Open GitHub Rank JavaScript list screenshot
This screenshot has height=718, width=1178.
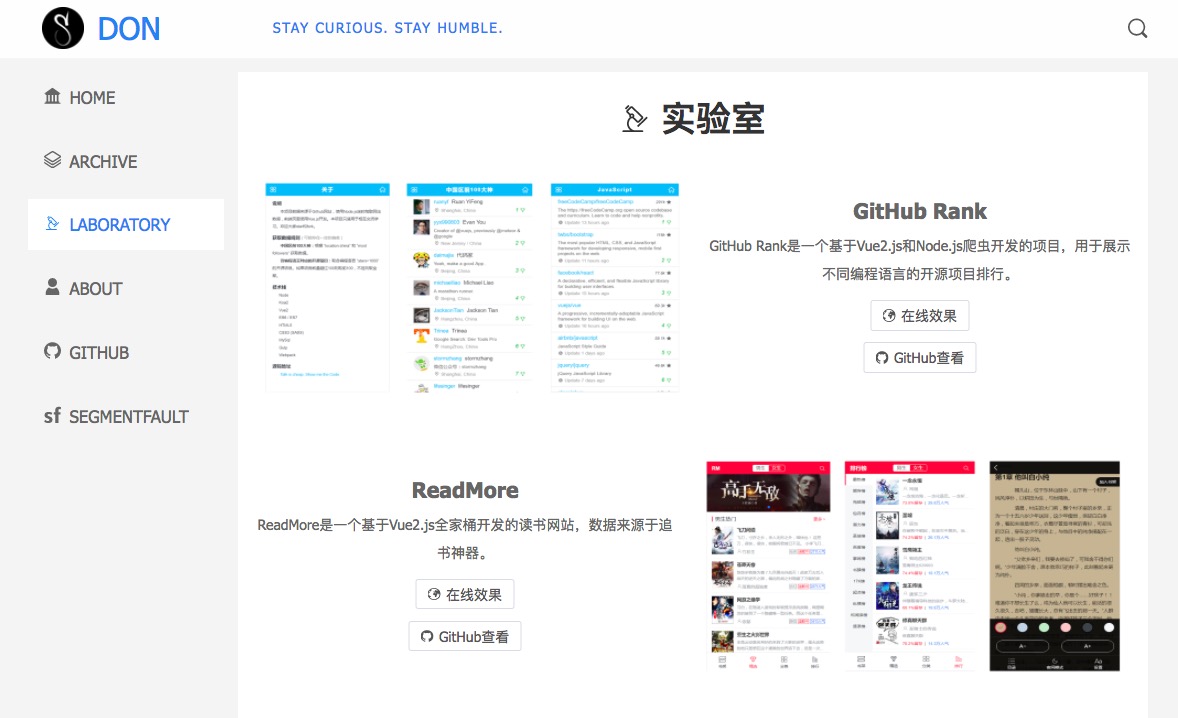(615, 287)
